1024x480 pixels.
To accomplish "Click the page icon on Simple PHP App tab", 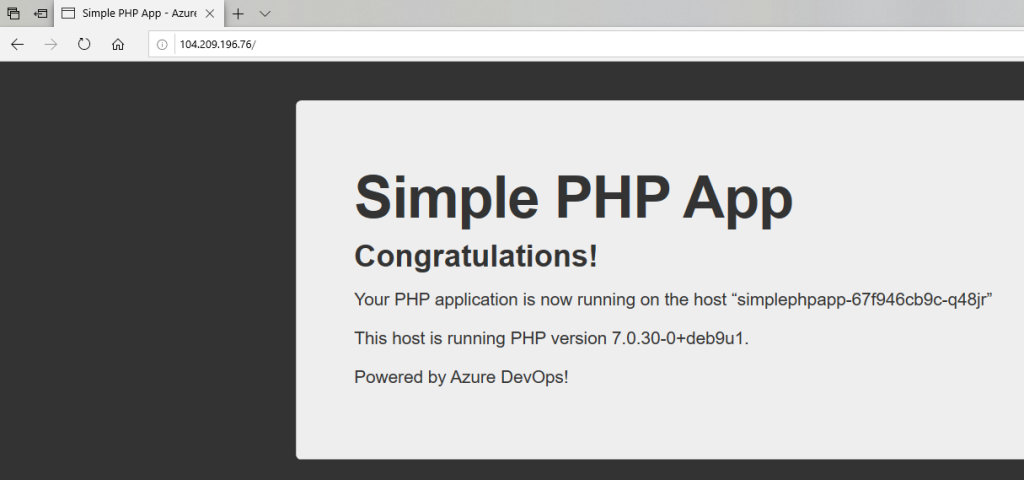I will 68,13.
